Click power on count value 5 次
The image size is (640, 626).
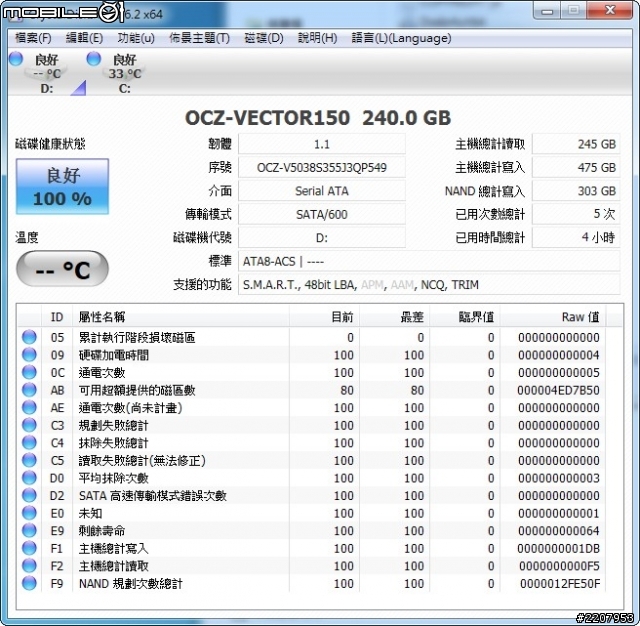pyautogui.click(x=576, y=214)
